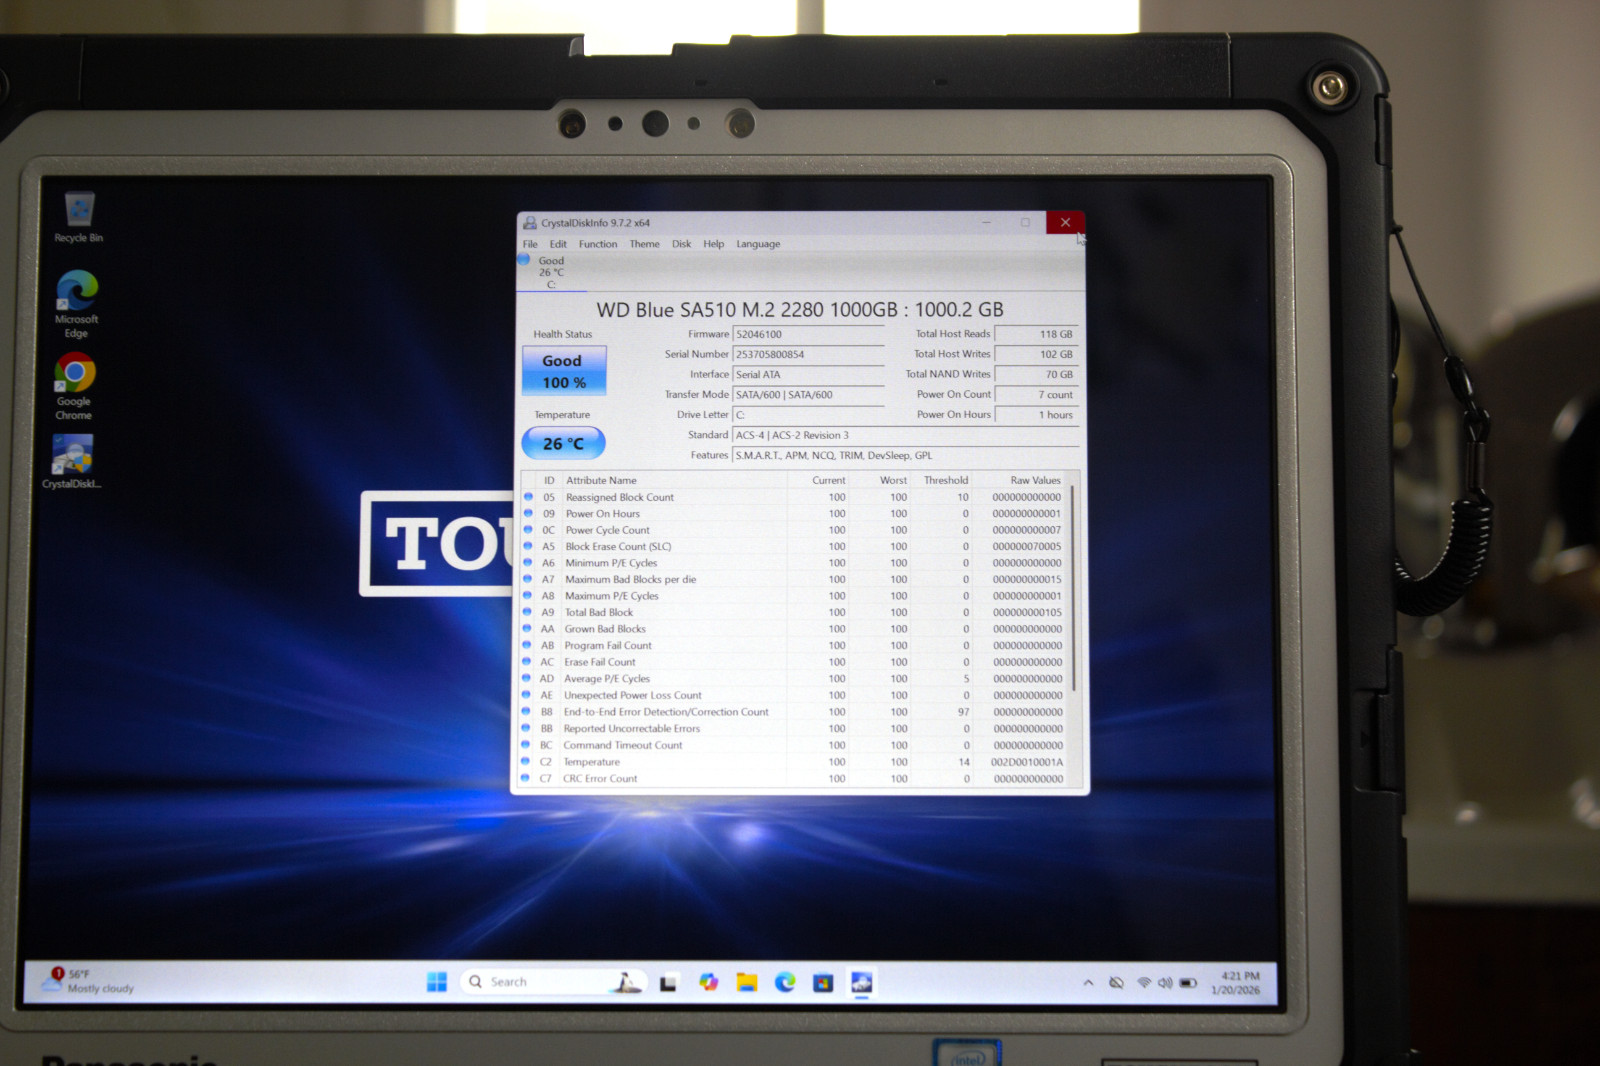1600x1066 pixels.
Task: Open the Edit menu
Action: point(558,244)
